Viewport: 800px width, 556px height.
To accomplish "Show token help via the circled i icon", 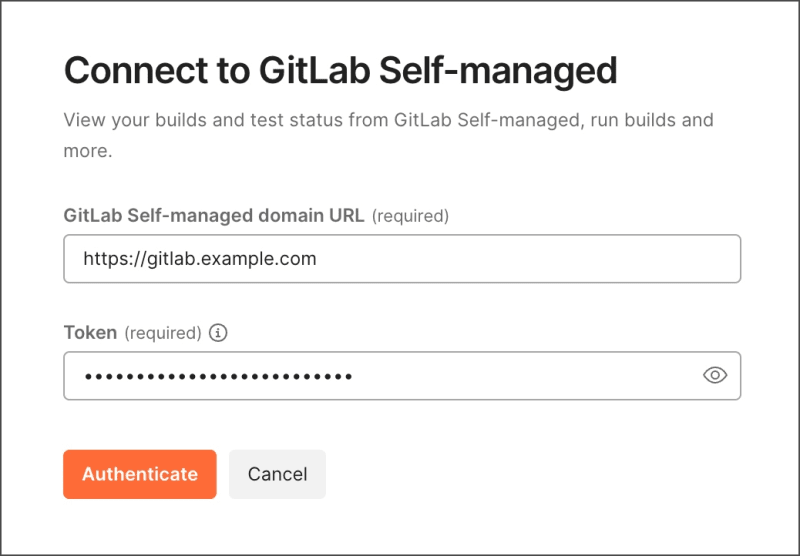I will [x=219, y=332].
